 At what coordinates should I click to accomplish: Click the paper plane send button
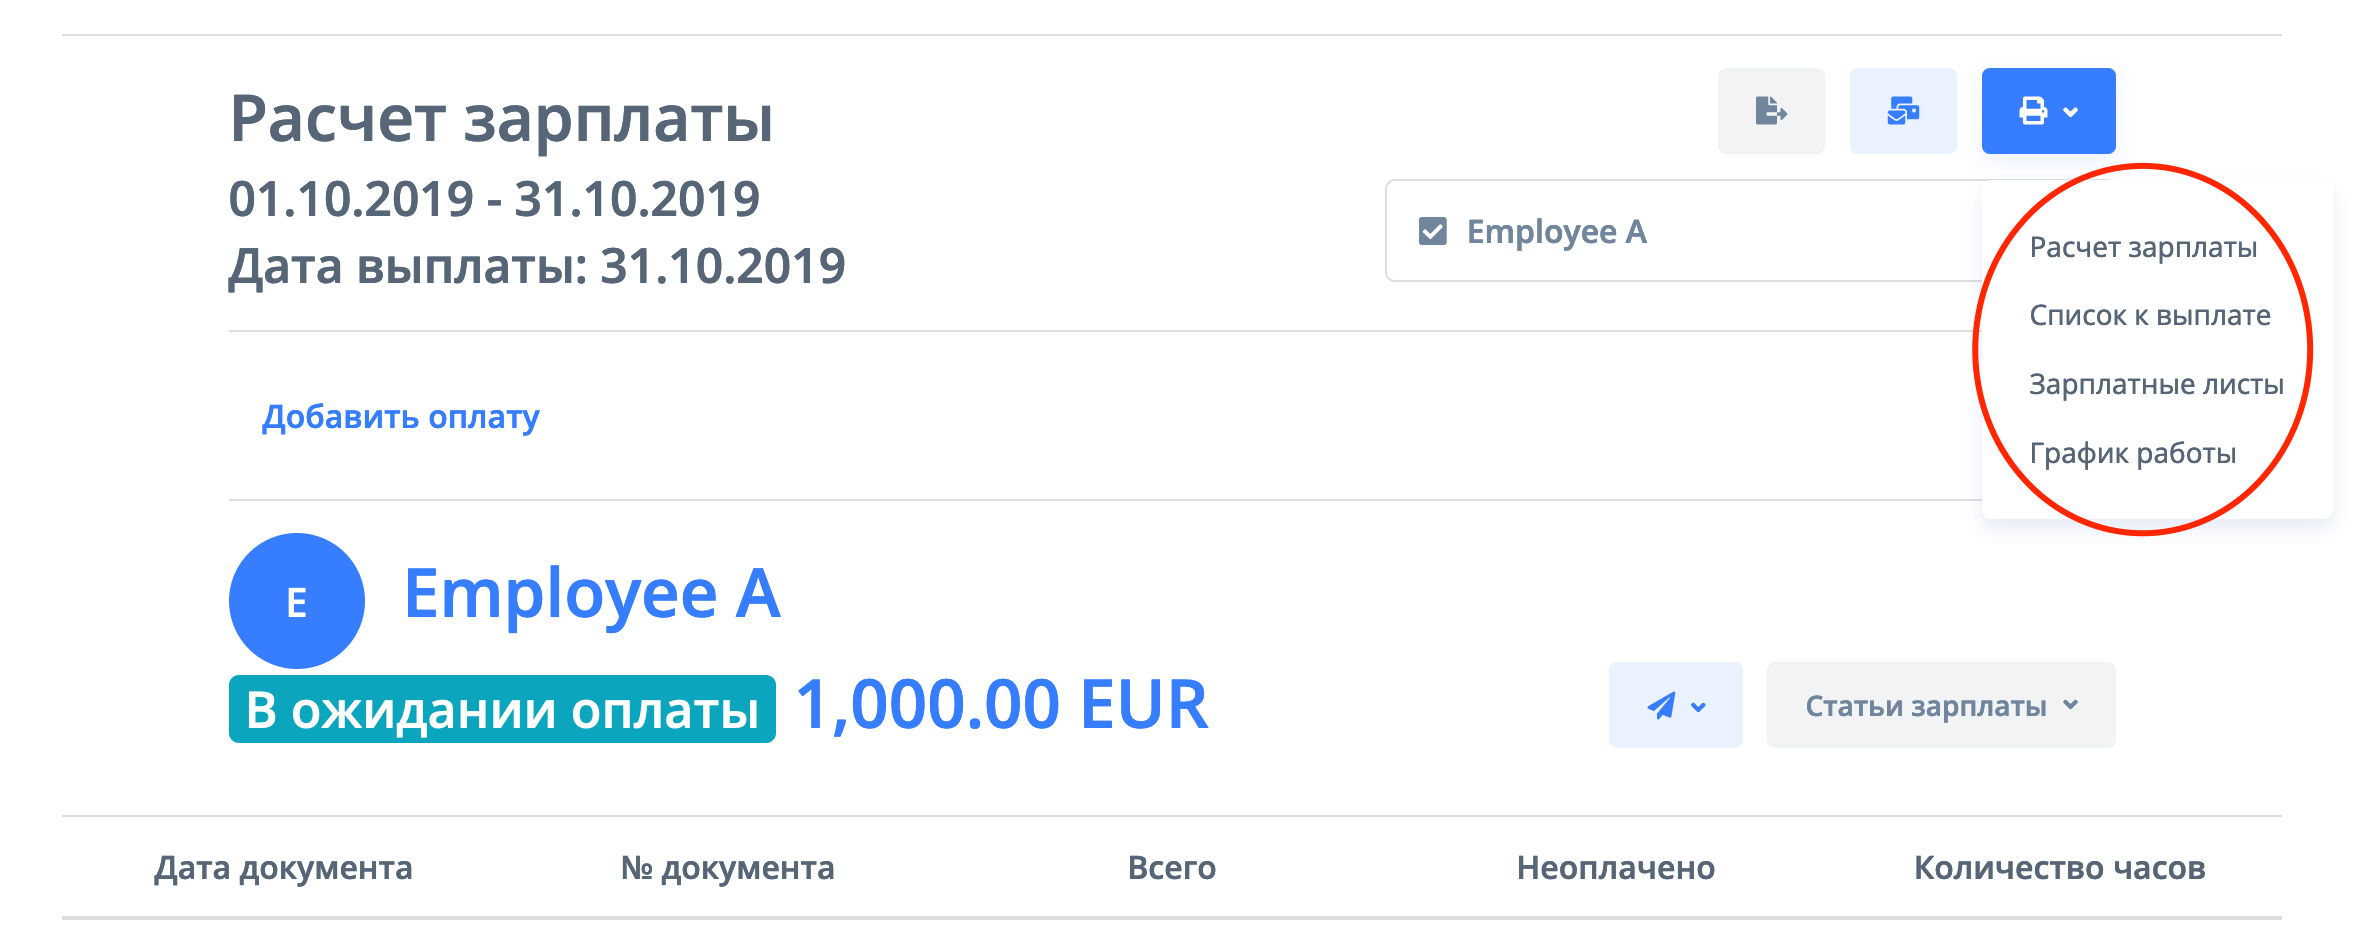click(x=1674, y=705)
